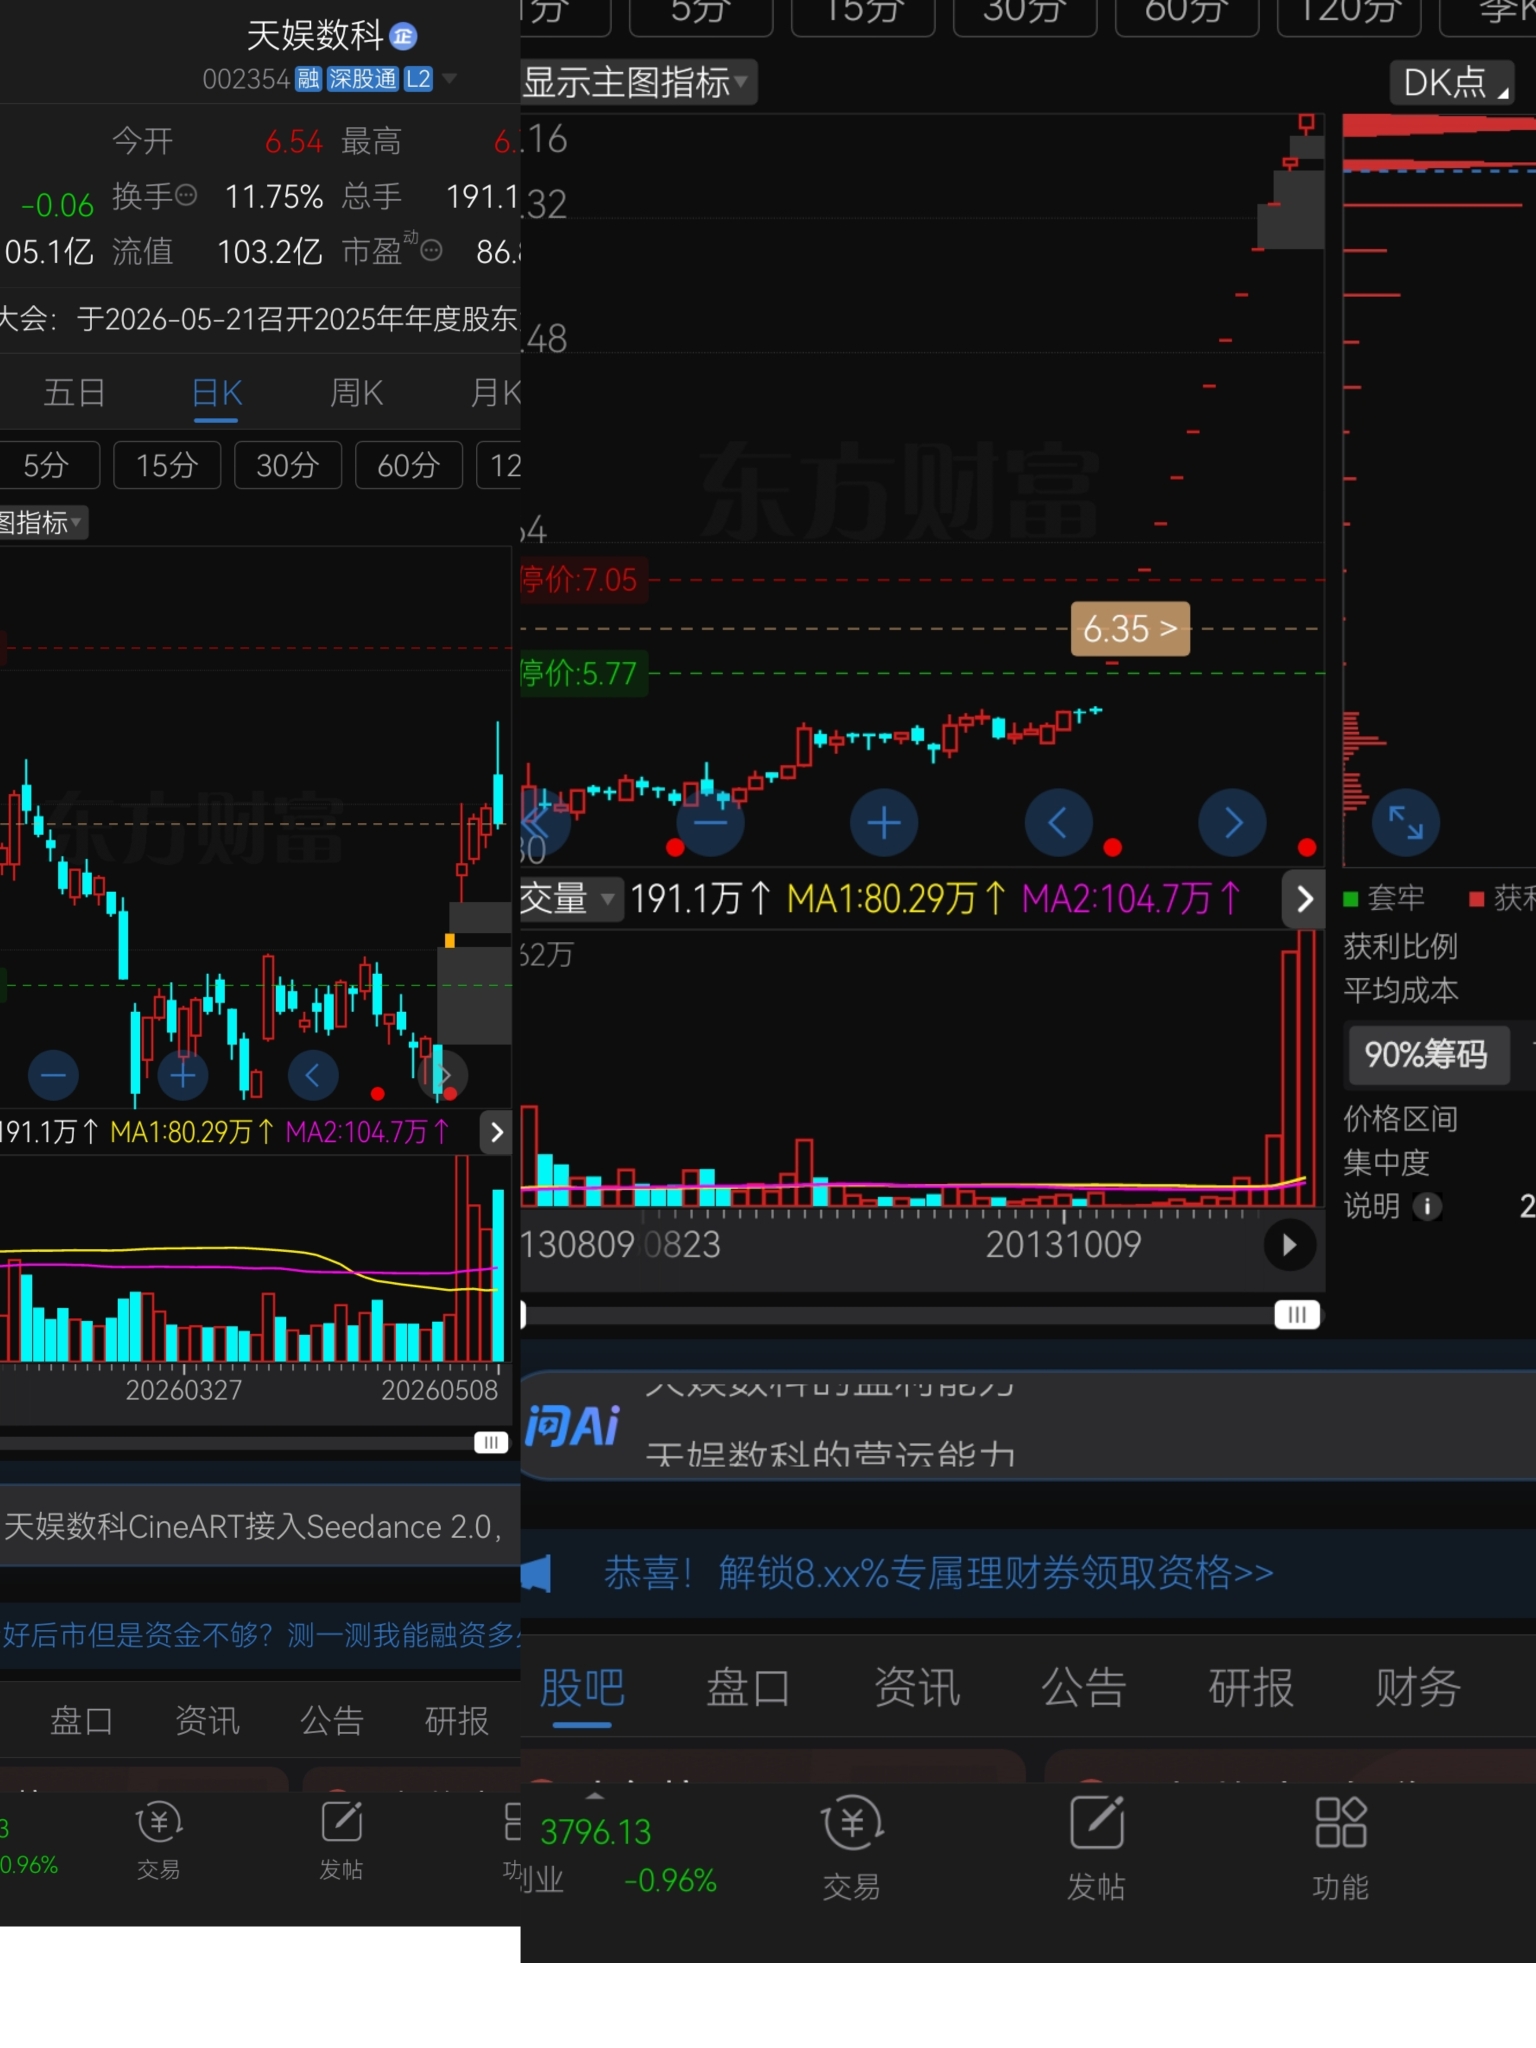Open the DK点 dropdown
This screenshot has width=1536, height=2048.
point(1453,82)
